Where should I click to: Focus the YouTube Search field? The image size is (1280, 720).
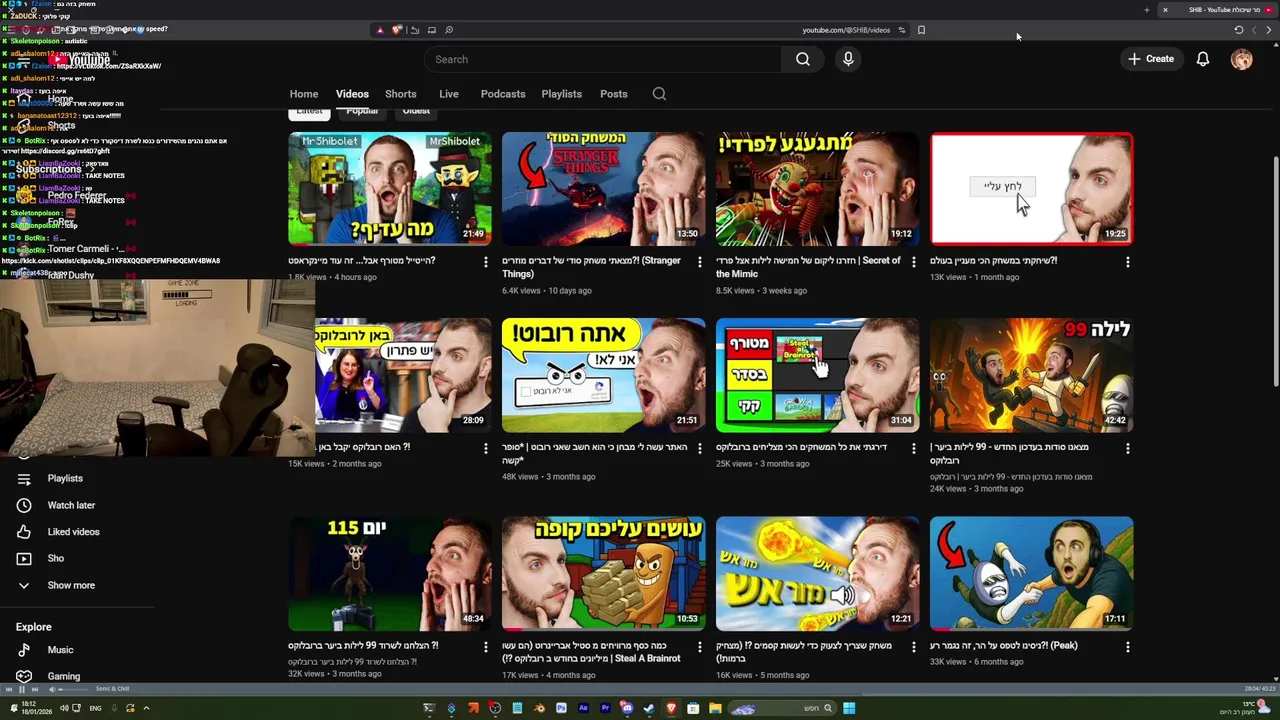tap(605, 59)
